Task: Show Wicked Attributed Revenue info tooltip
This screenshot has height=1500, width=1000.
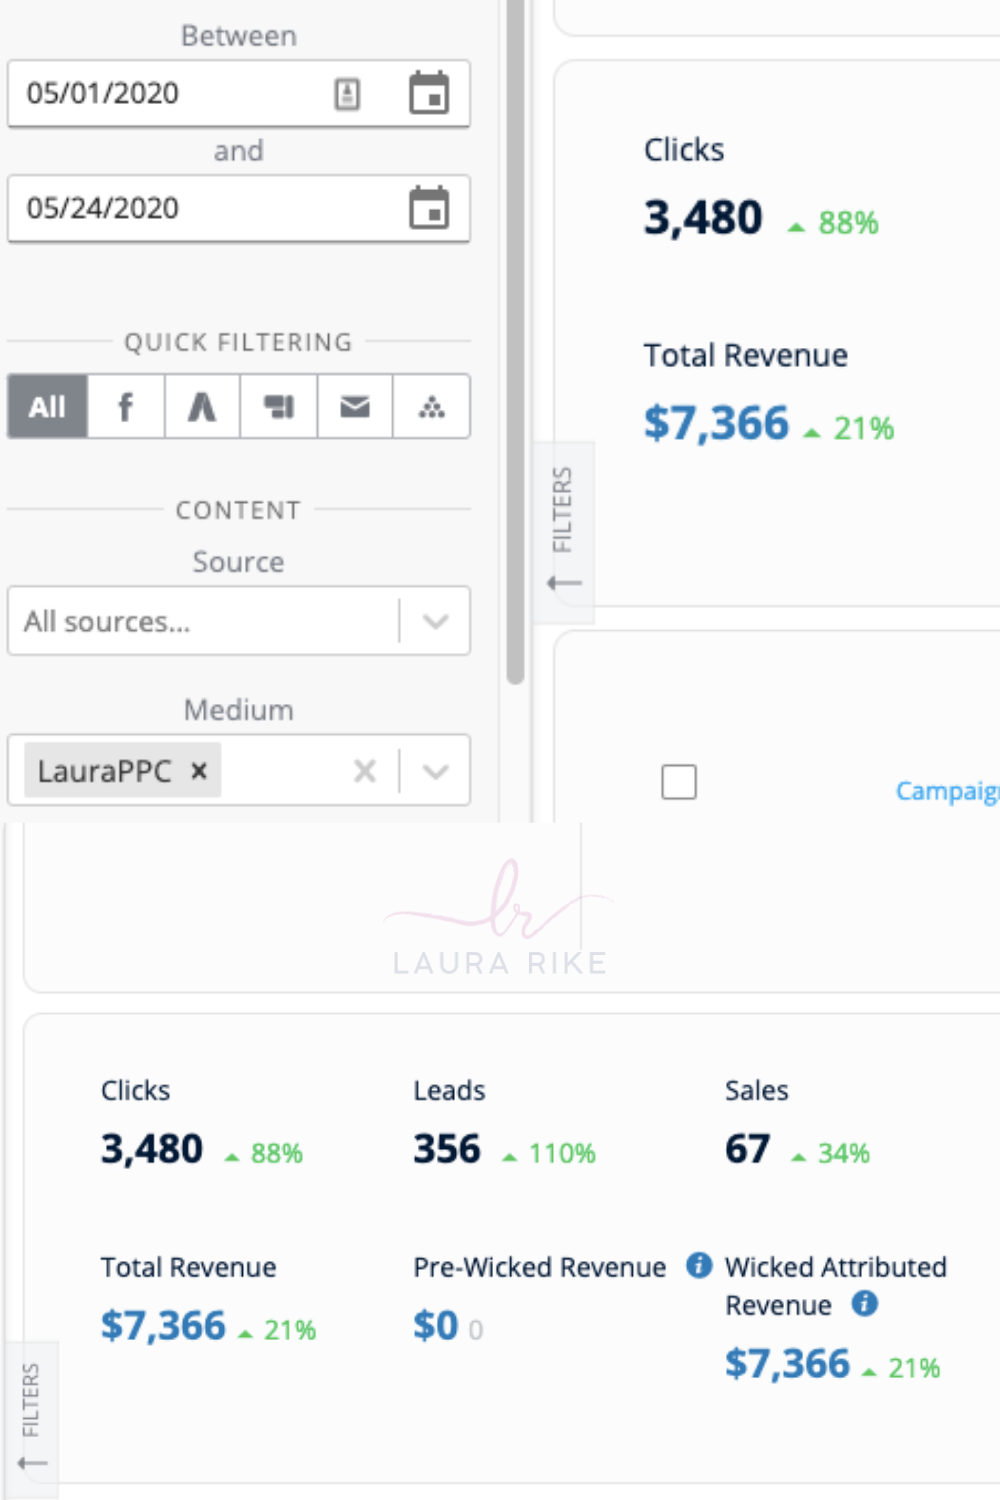Action: (865, 1304)
